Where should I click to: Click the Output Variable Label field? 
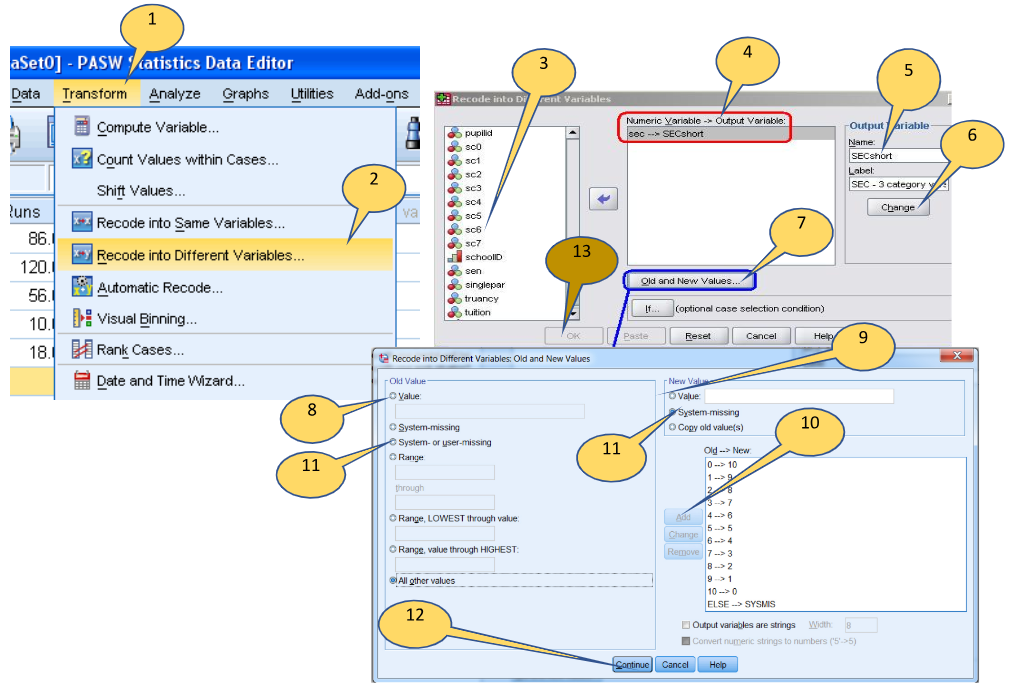tap(898, 184)
